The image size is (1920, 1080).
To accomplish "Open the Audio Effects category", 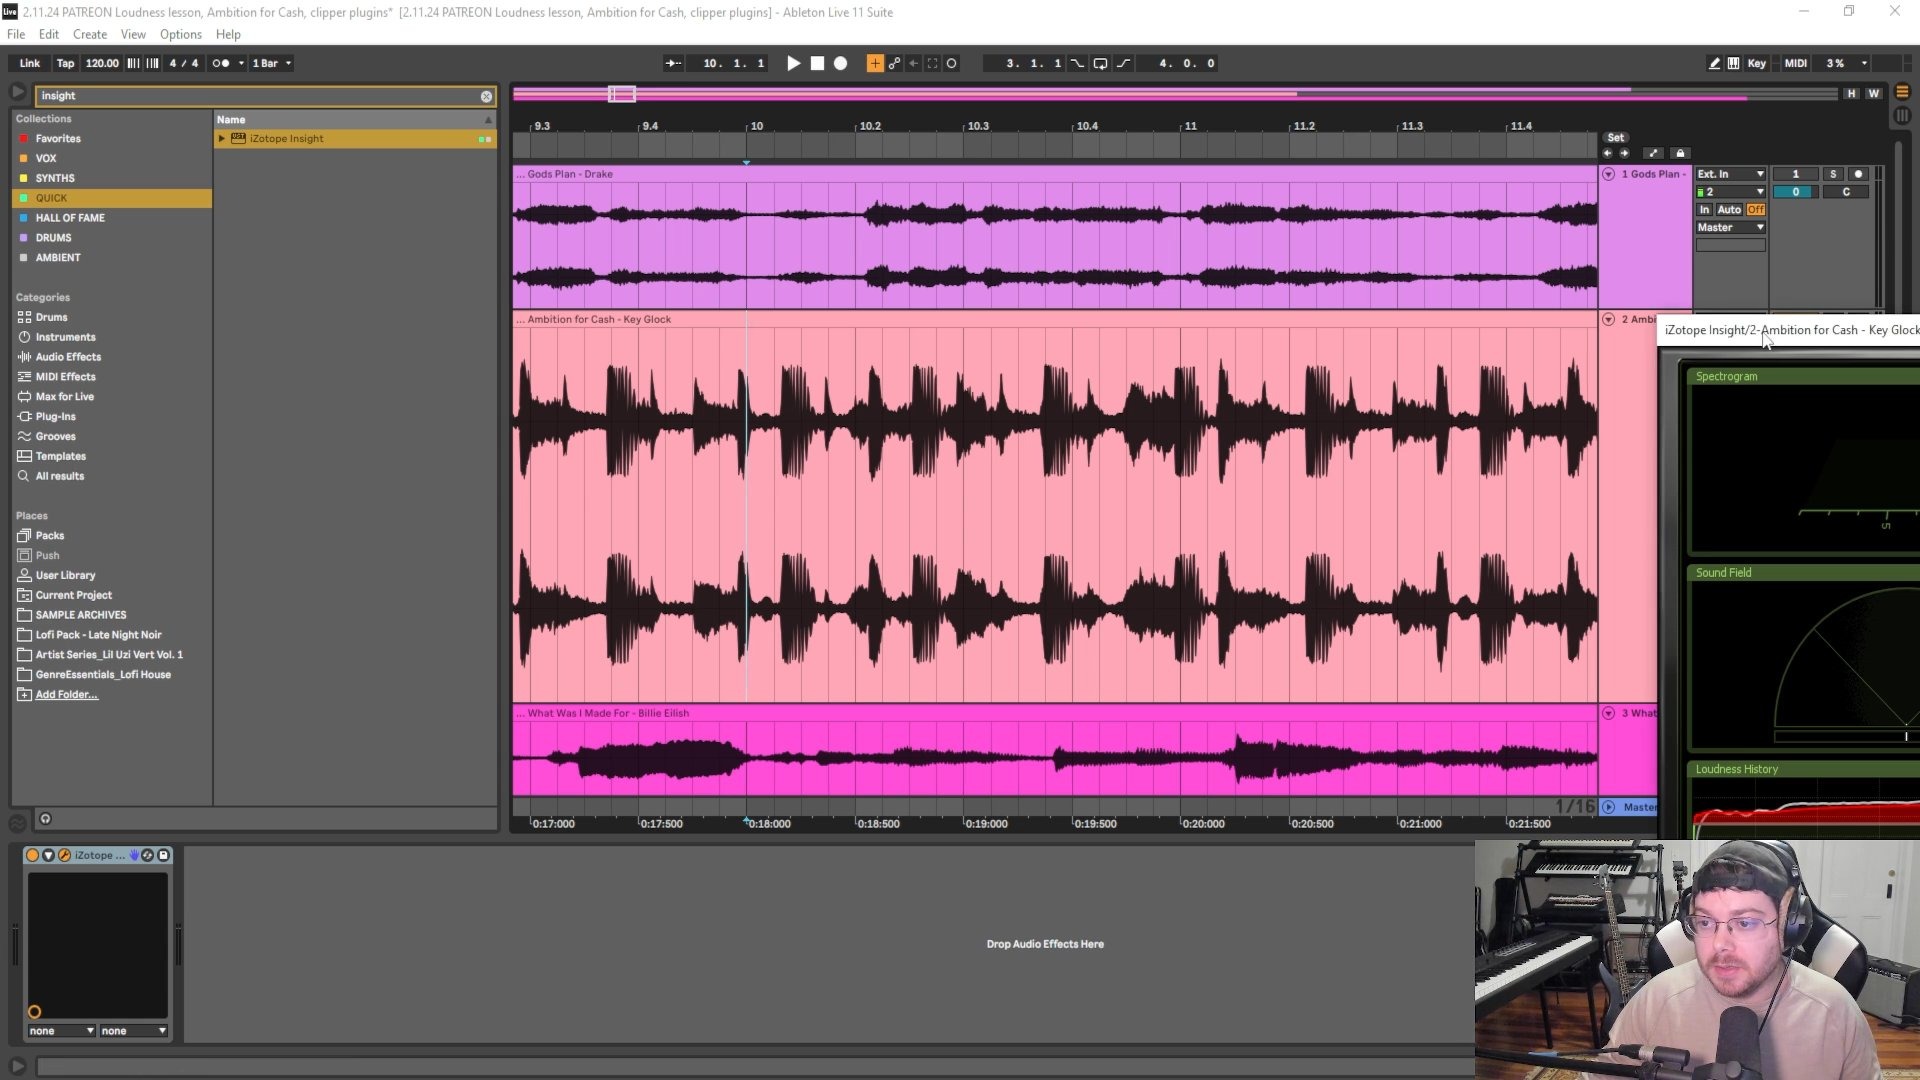I will [68, 357].
